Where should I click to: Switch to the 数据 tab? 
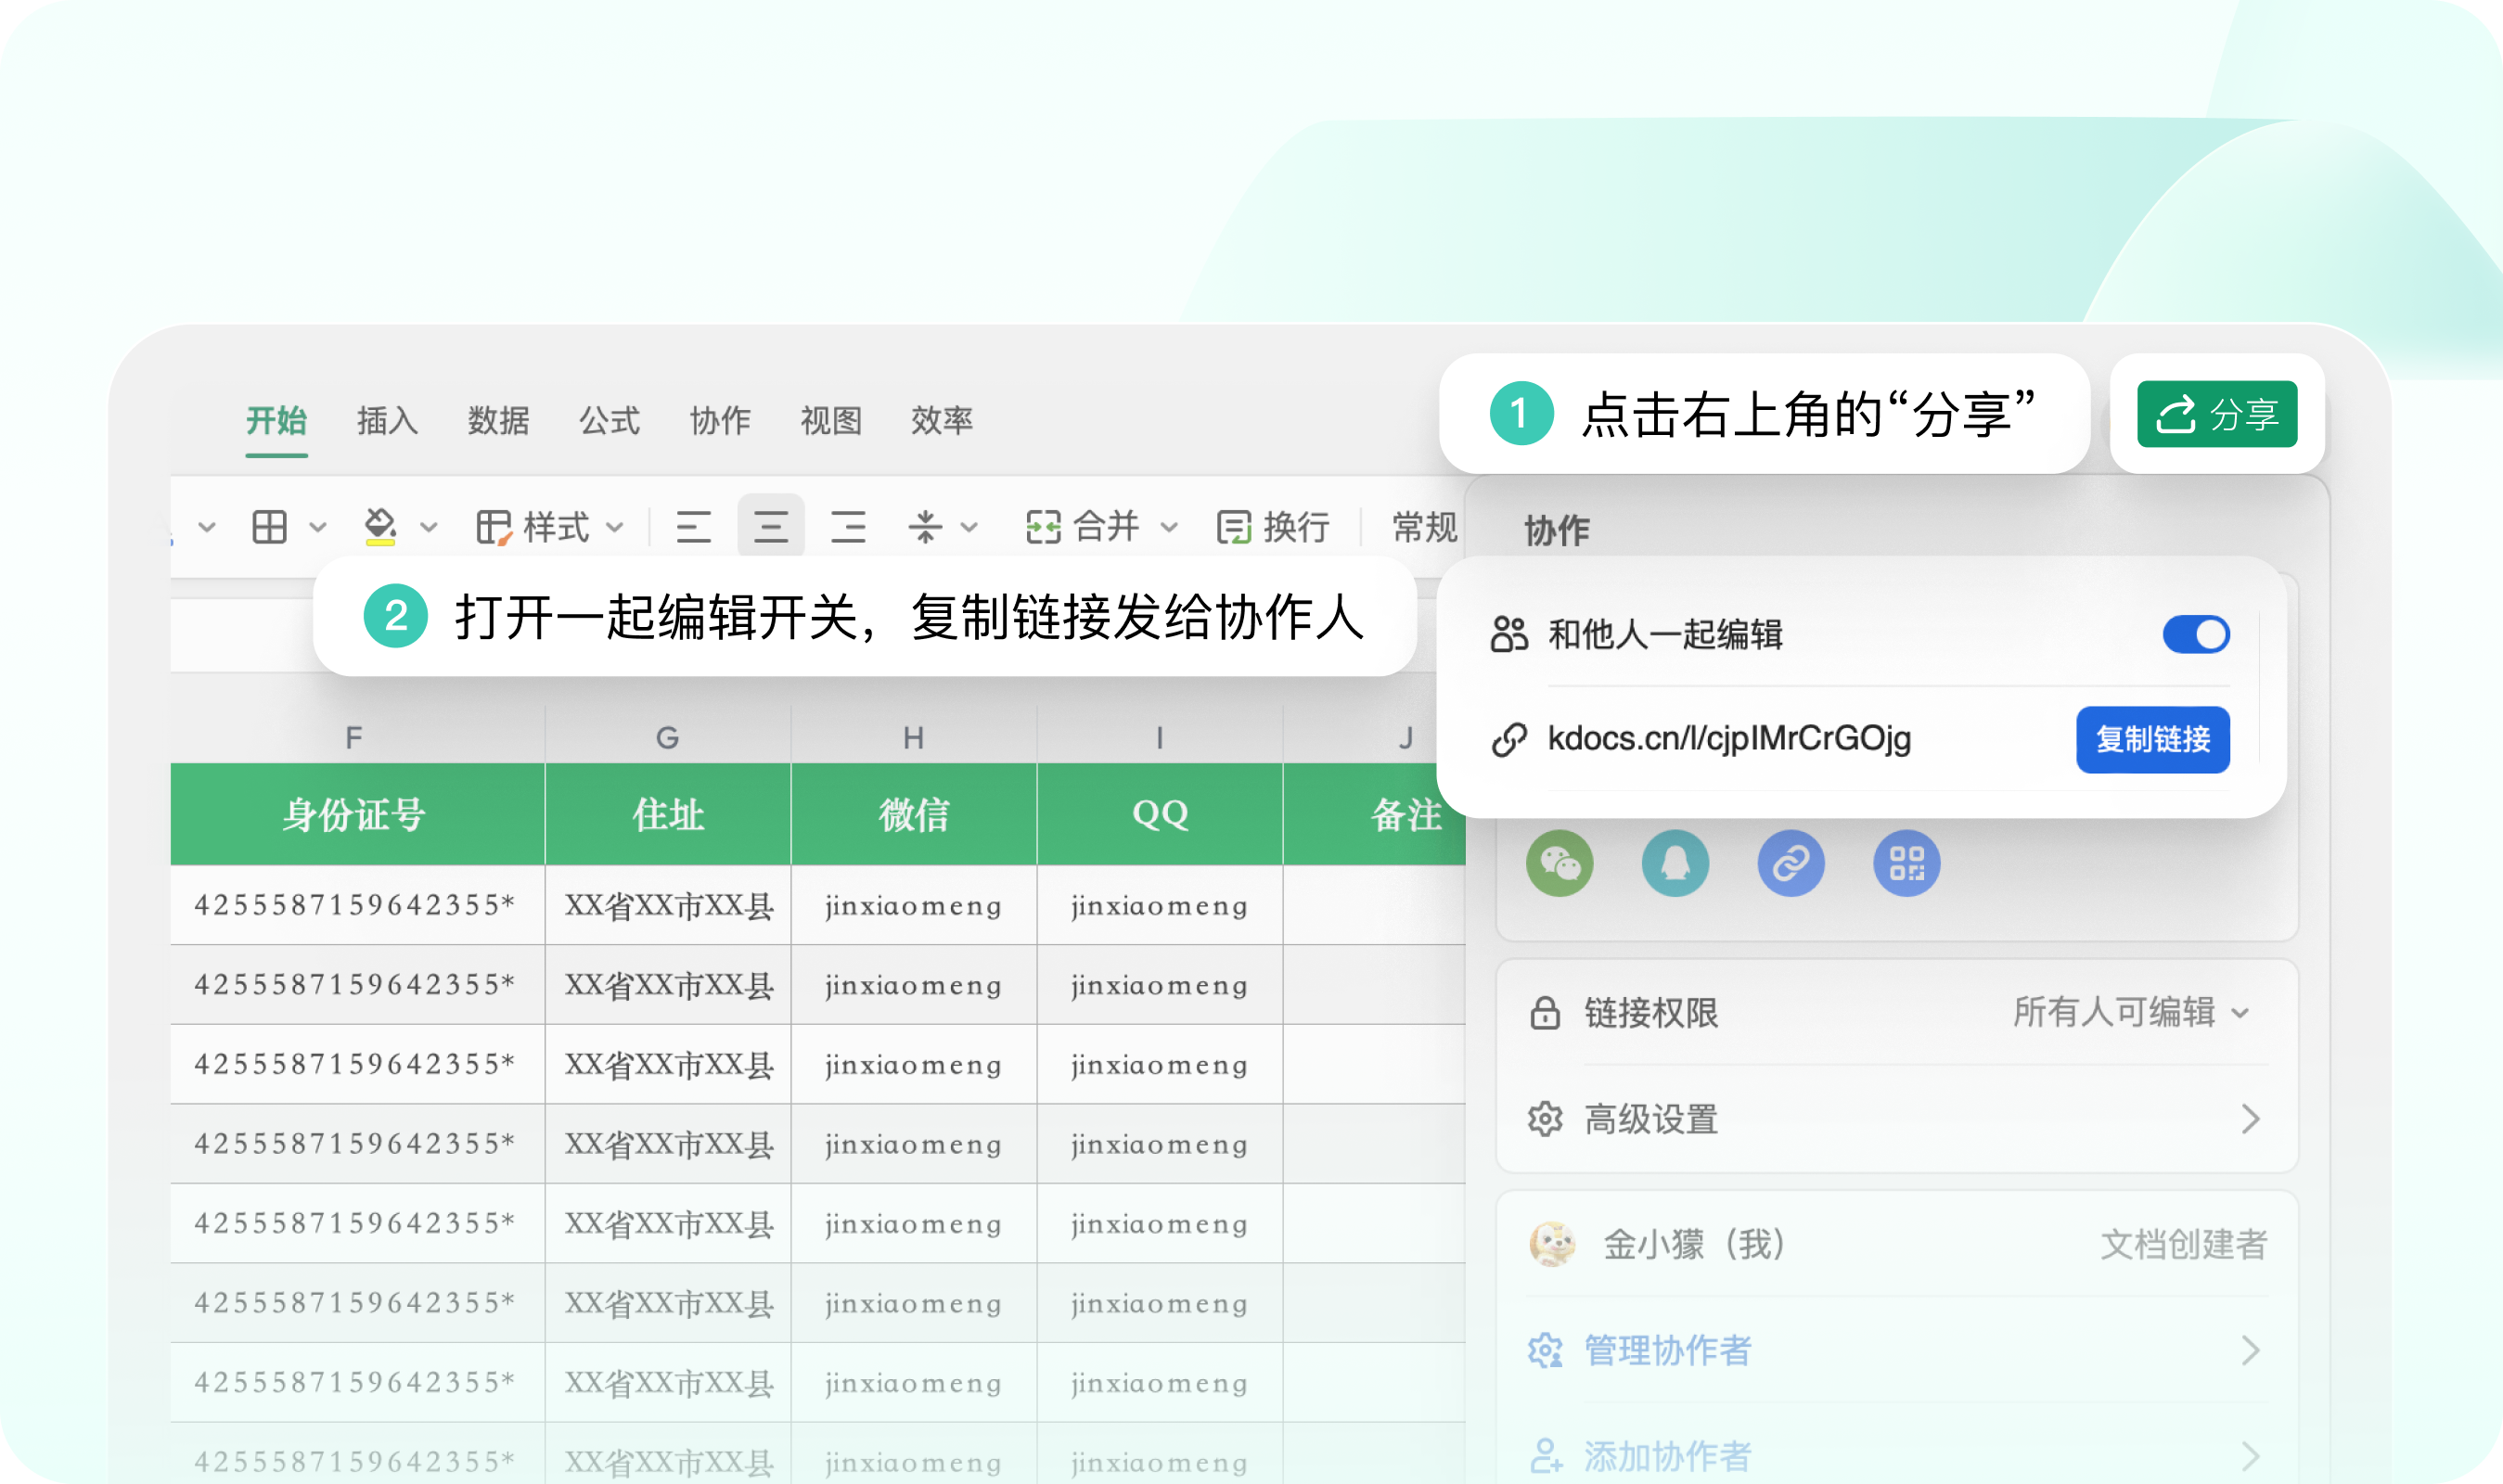498,420
